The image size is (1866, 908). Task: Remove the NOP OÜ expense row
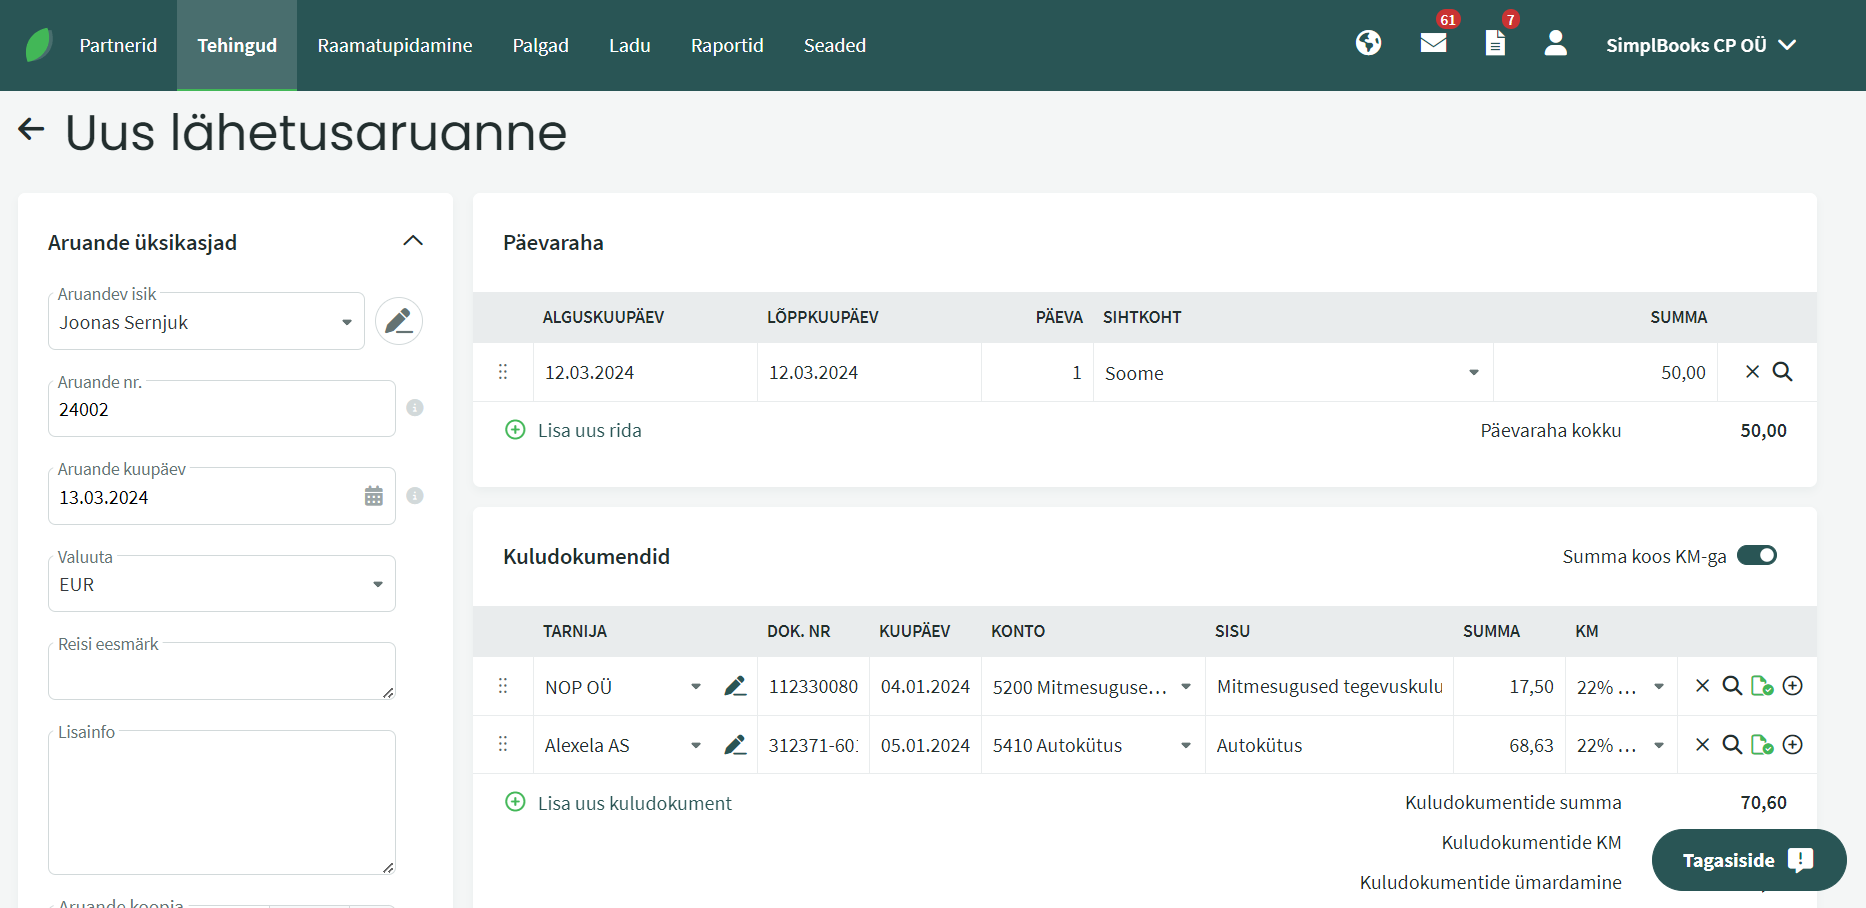pyautogui.click(x=1702, y=686)
